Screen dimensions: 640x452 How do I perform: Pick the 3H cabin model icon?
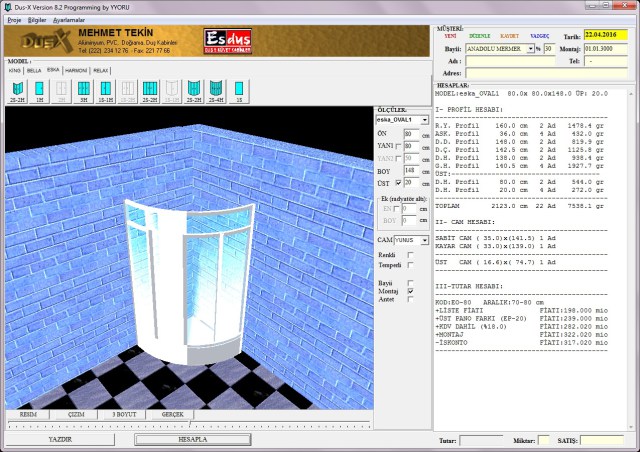(85, 89)
